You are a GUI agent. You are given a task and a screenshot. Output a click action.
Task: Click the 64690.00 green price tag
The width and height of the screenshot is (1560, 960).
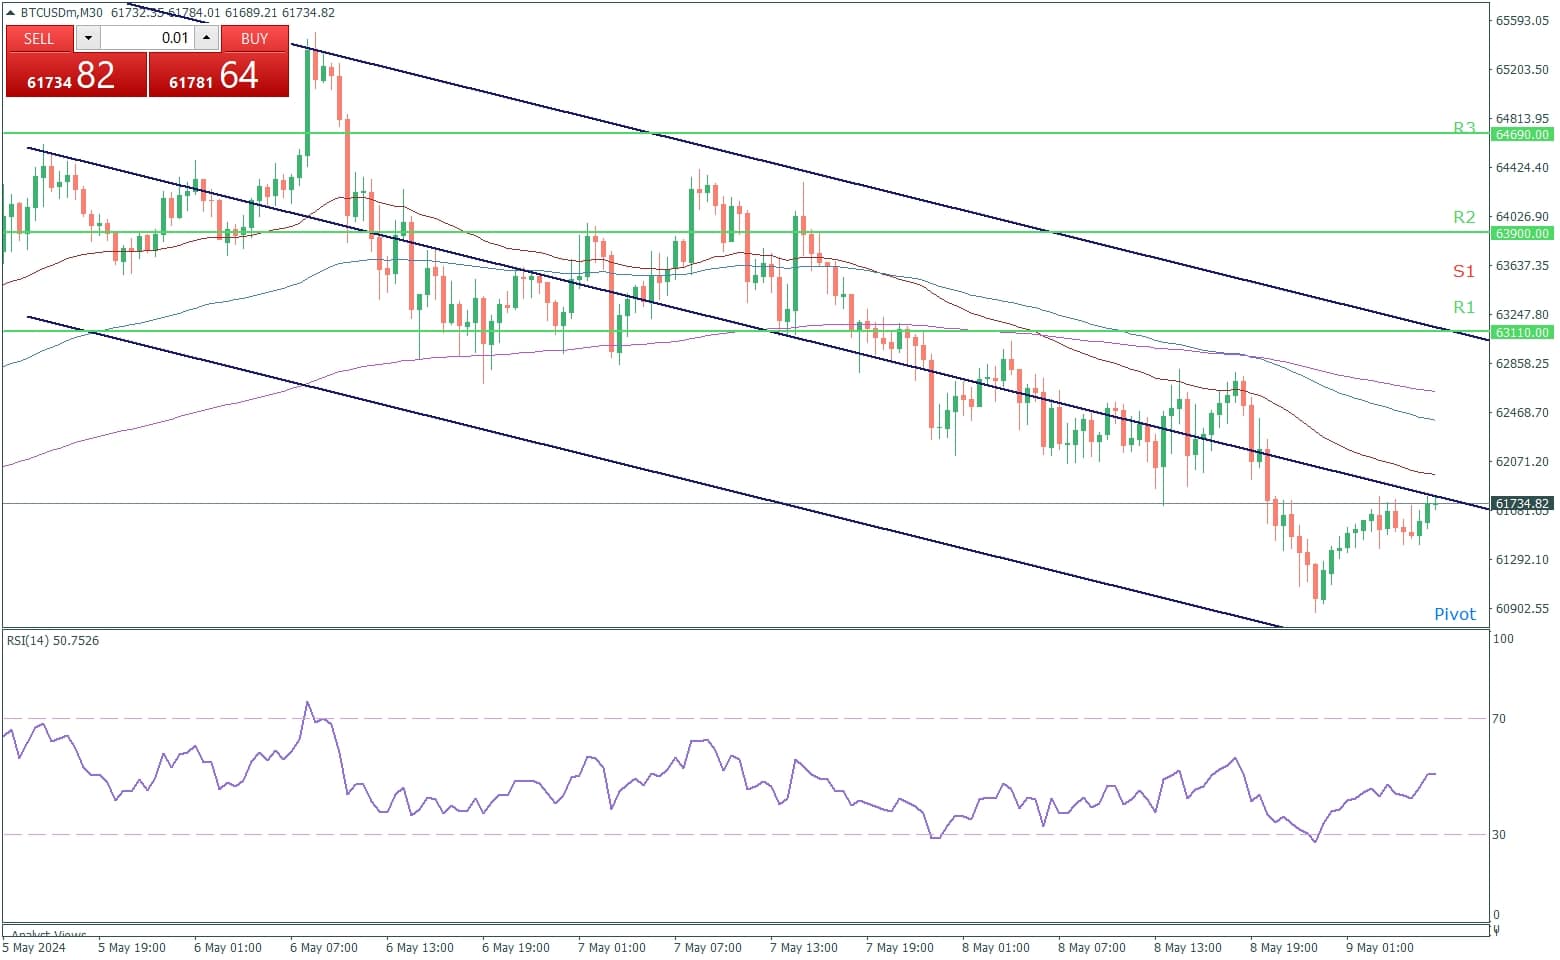pyautogui.click(x=1522, y=134)
